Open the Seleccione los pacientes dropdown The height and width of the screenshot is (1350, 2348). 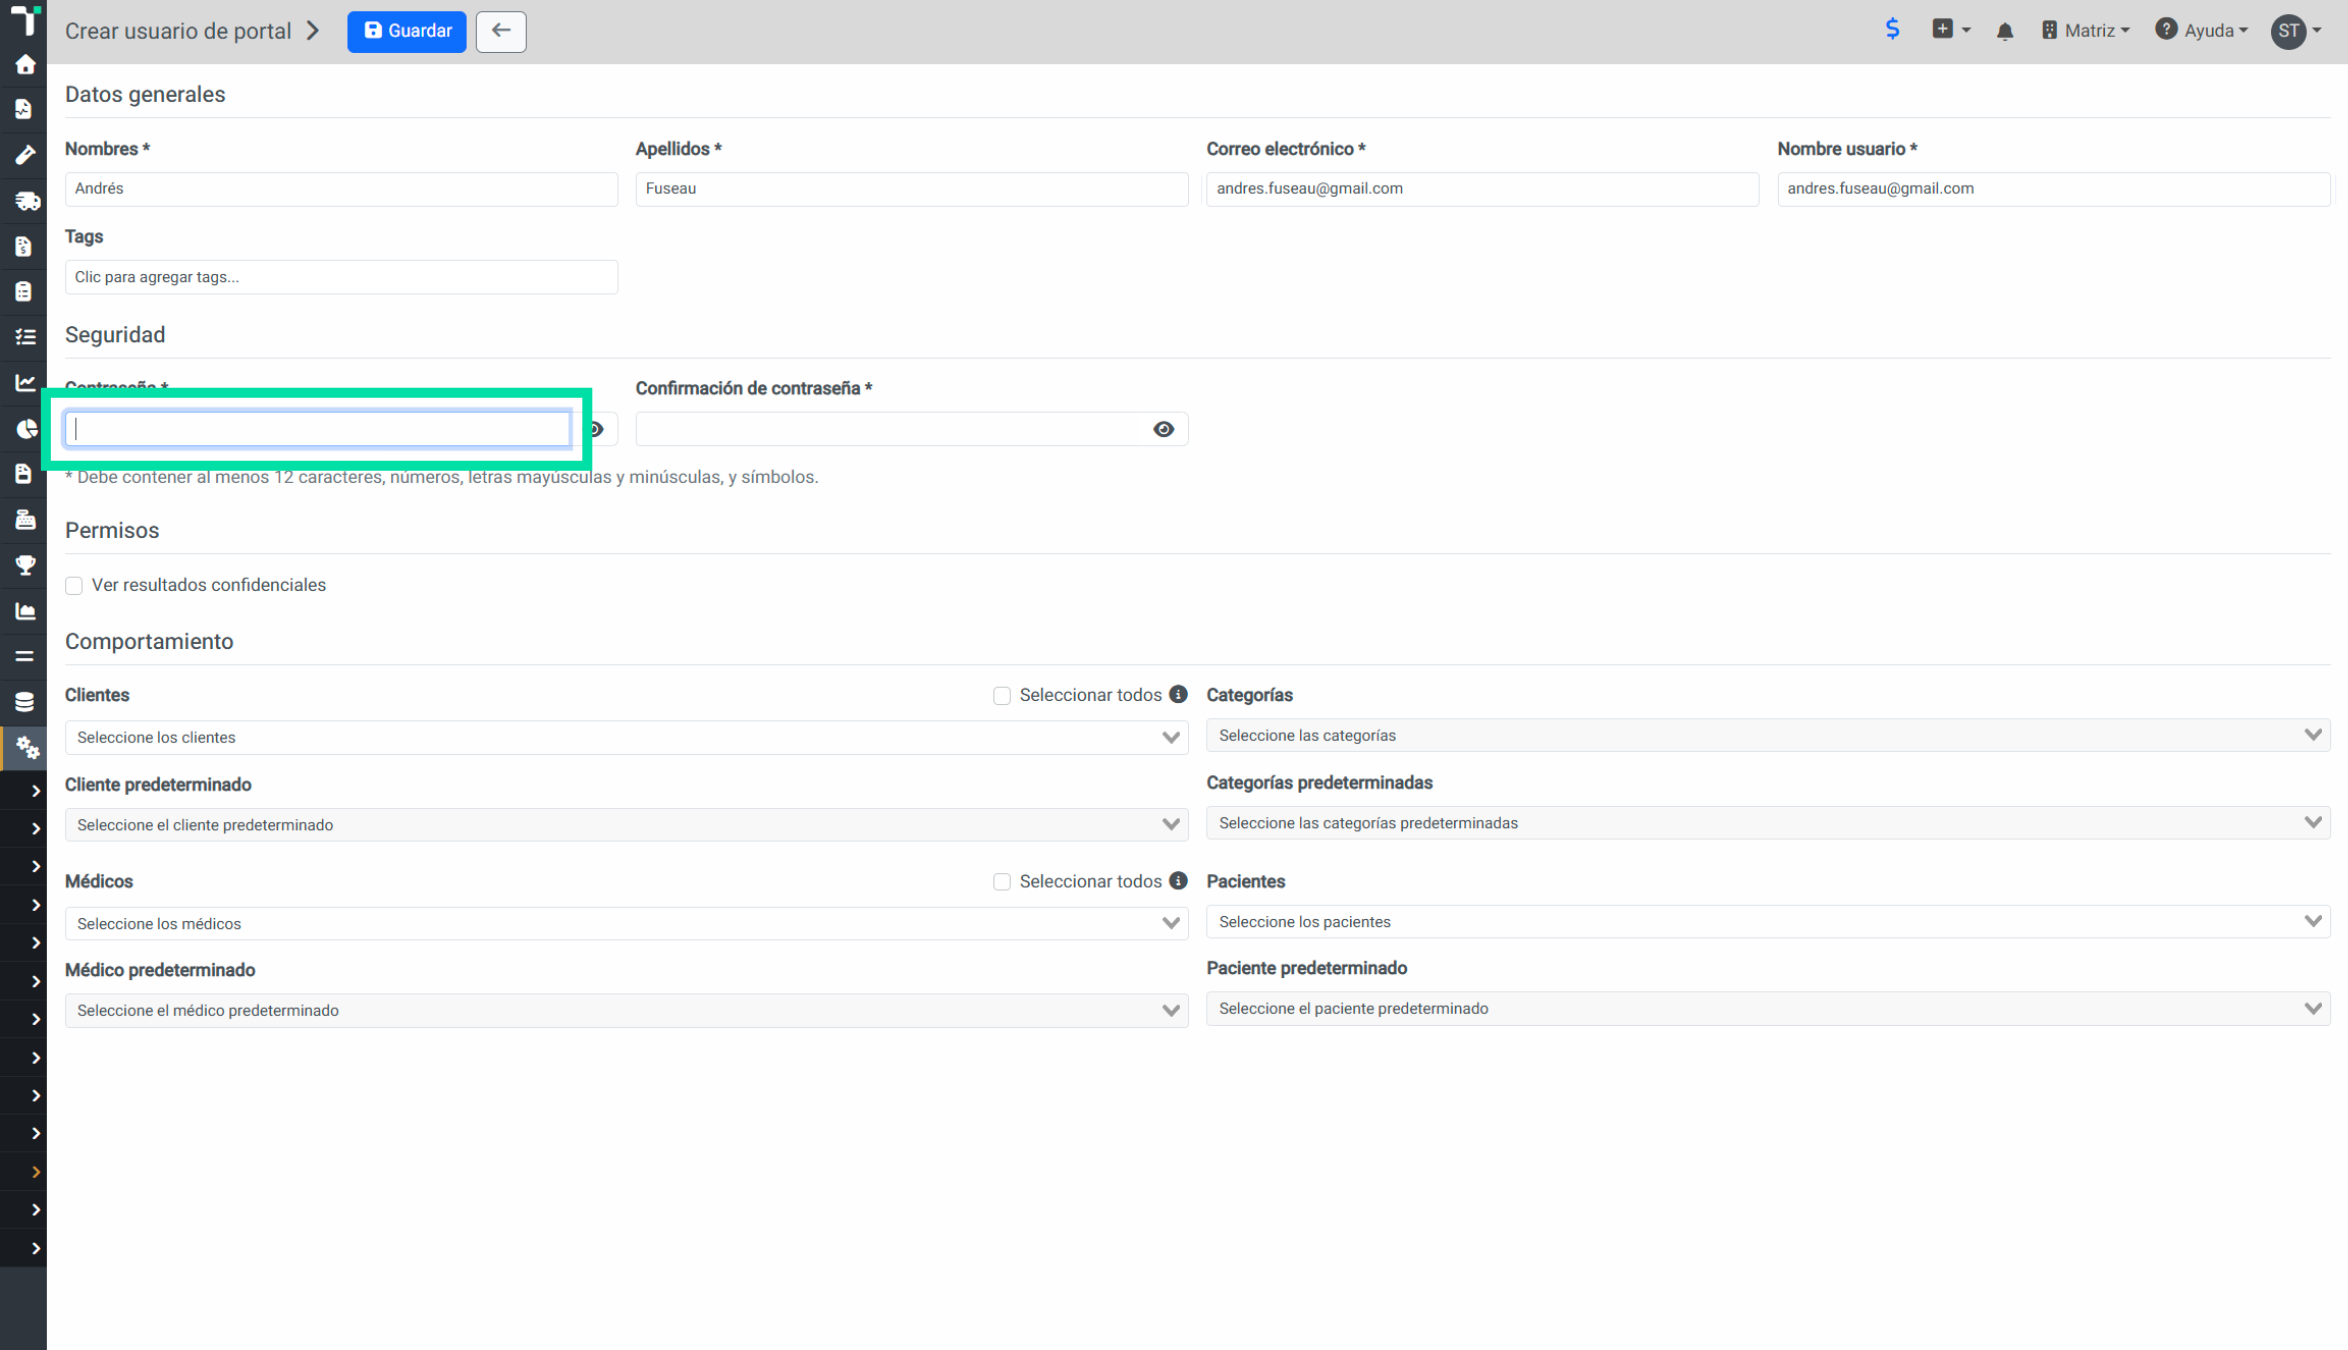click(1768, 922)
